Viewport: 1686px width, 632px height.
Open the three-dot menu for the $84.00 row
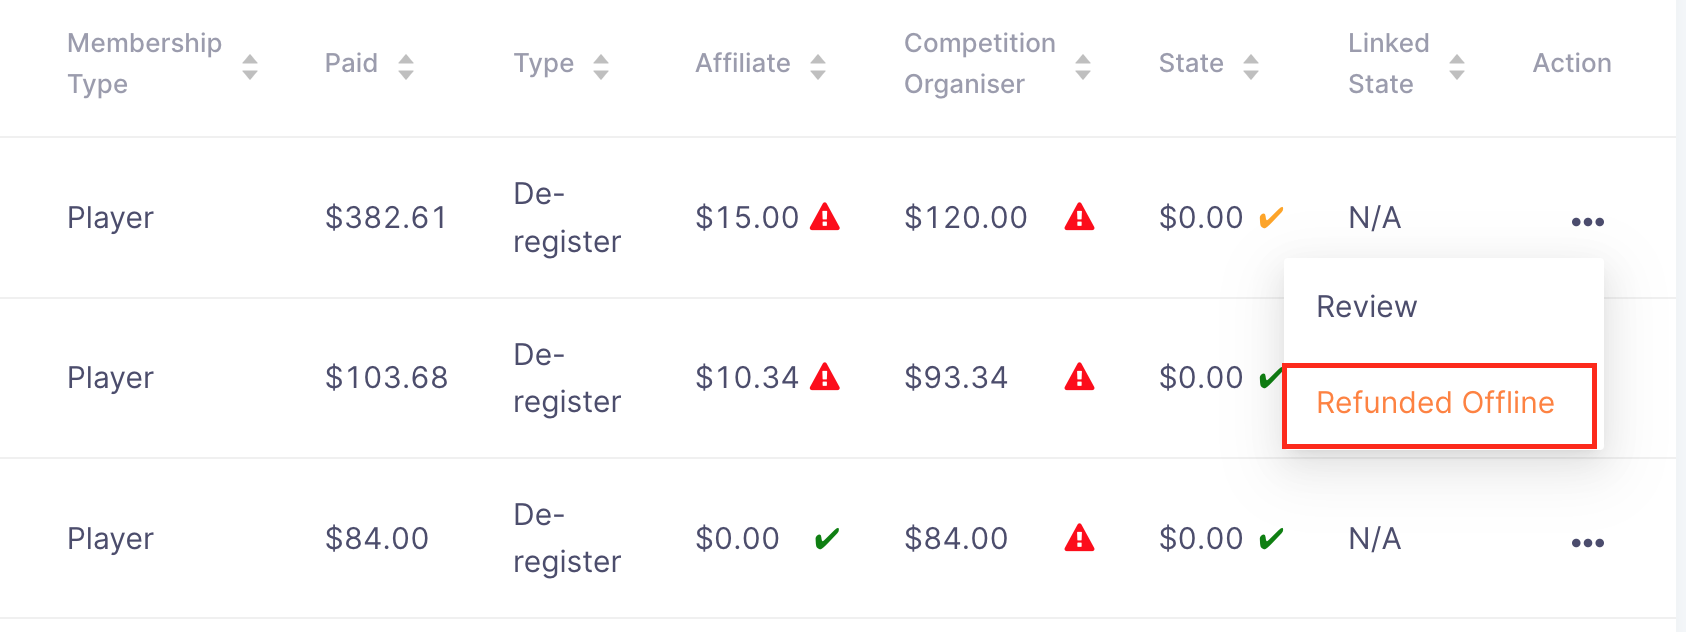click(1587, 543)
